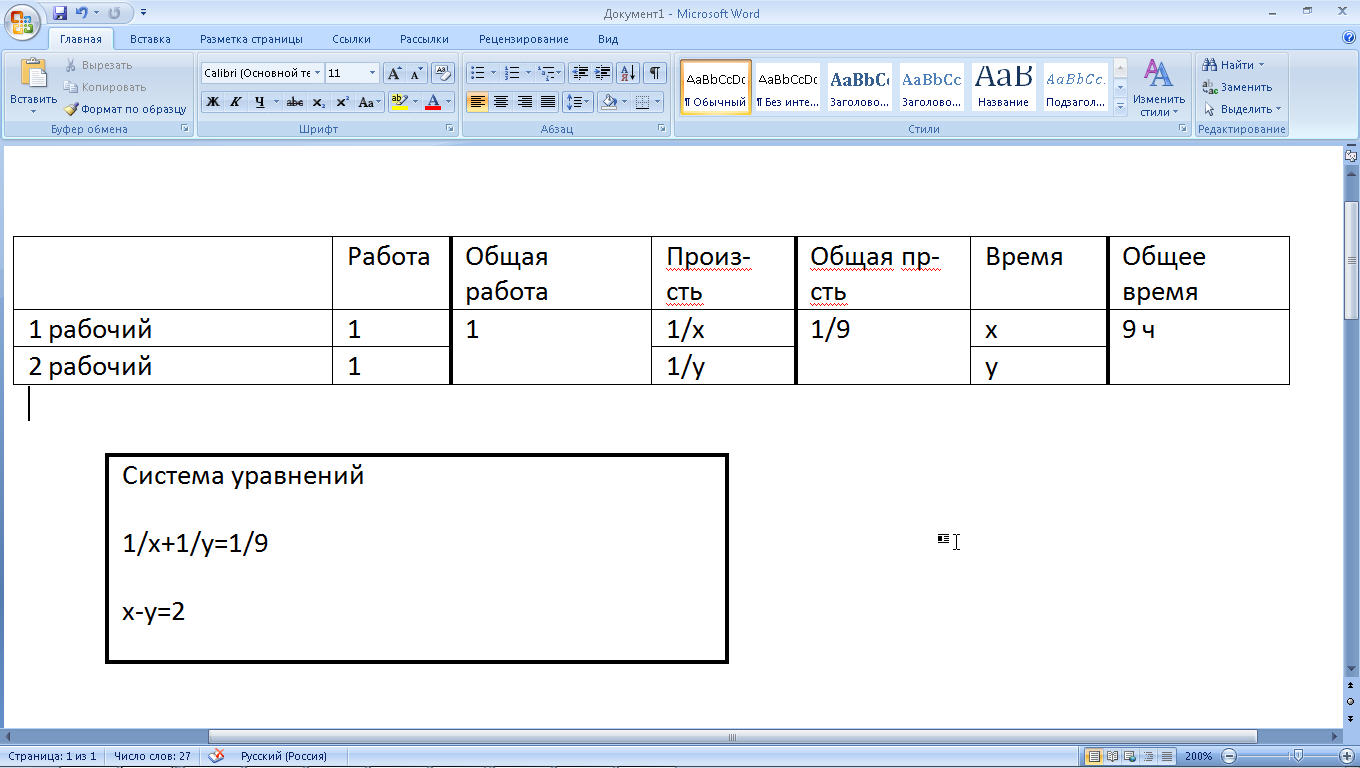
Task: Toggle show paragraph marks (¶)
Action: click(x=655, y=73)
